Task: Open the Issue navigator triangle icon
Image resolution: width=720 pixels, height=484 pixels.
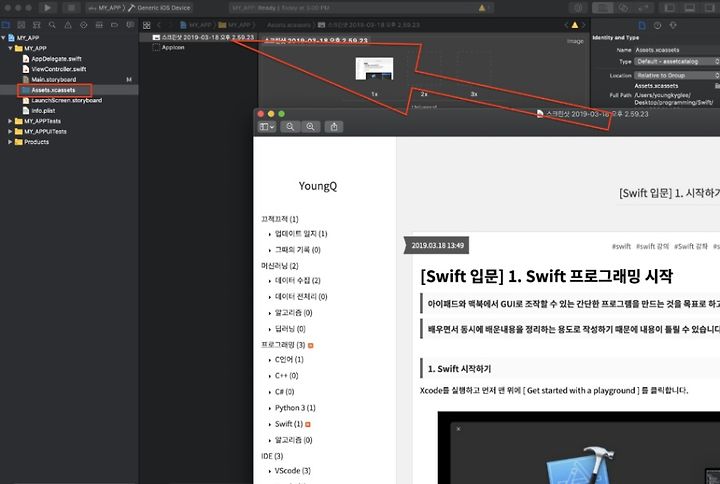Action: click(x=68, y=25)
